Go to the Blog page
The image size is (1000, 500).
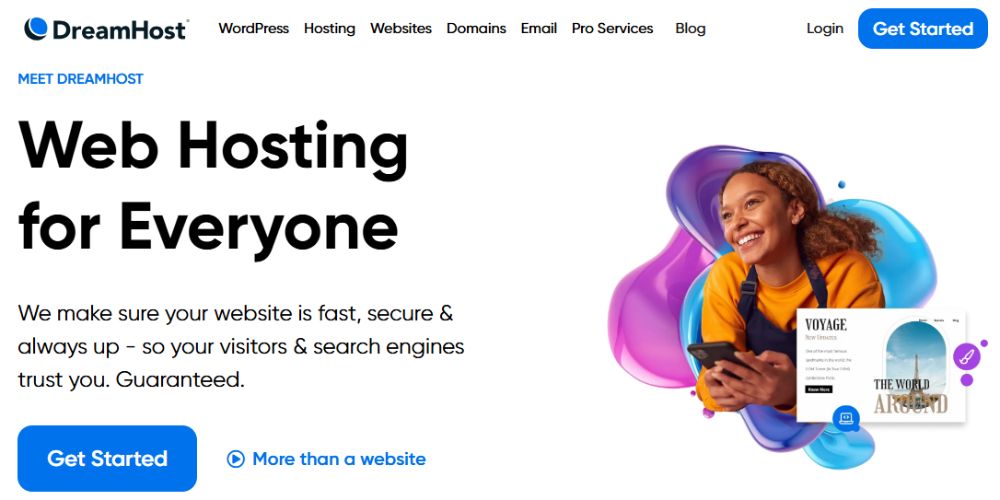coord(690,29)
